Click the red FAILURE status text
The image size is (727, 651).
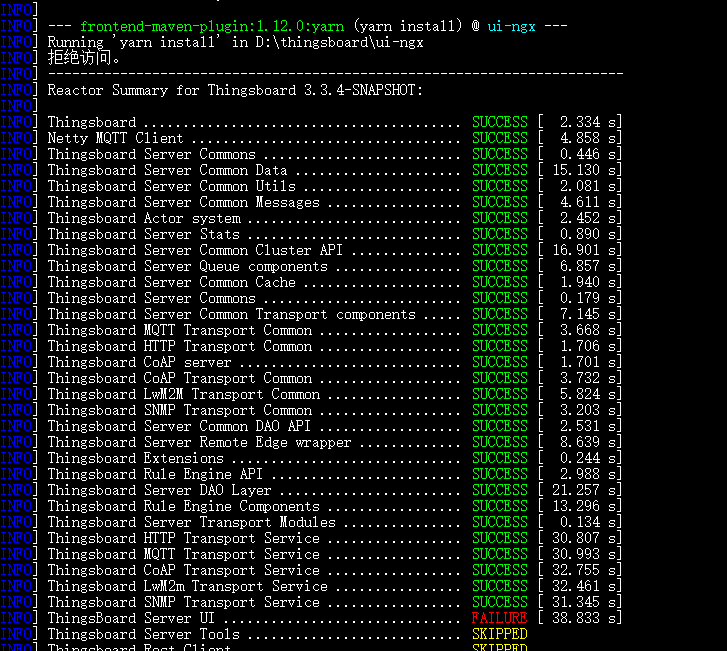[x=499, y=618]
